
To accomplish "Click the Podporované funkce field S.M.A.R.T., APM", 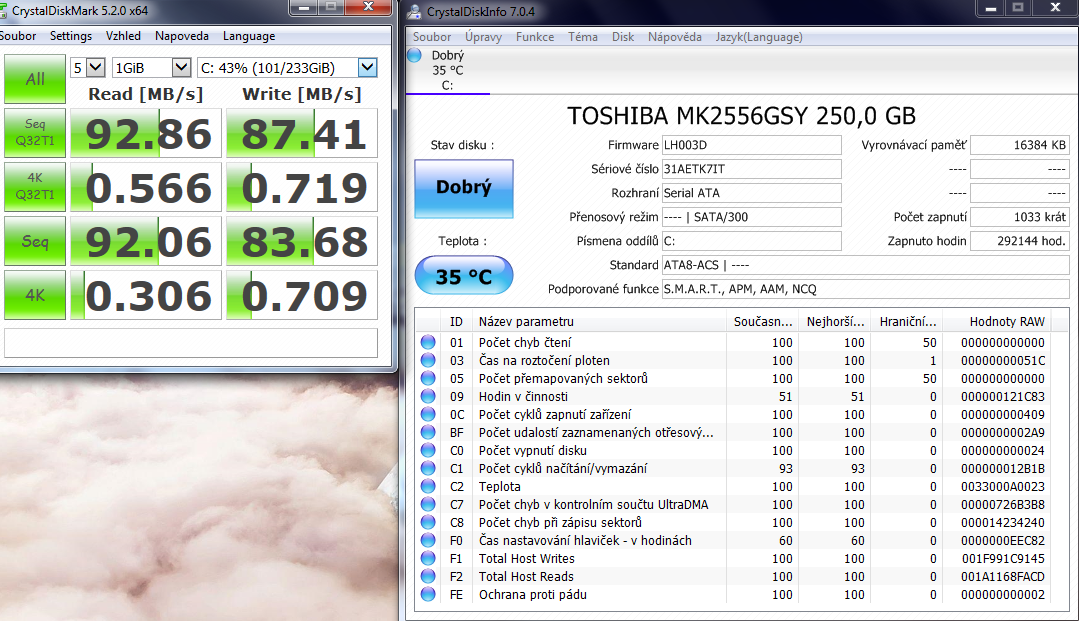I will pyautogui.click(x=866, y=289).
